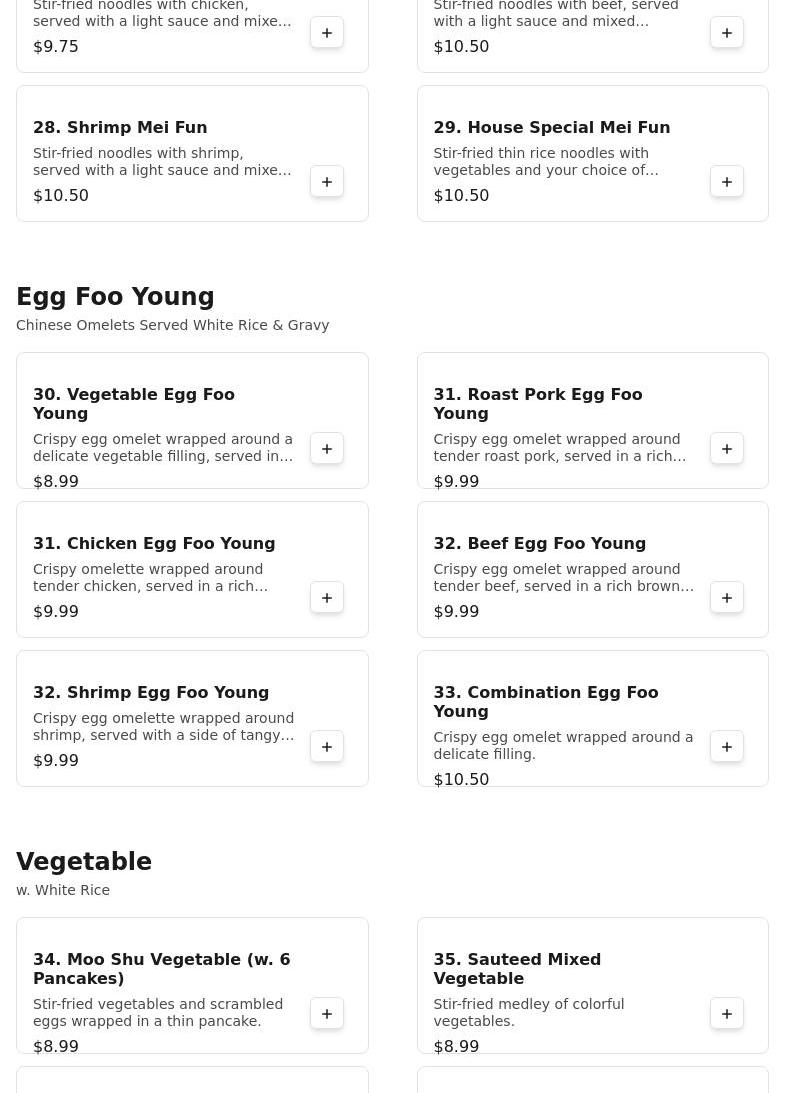Open Shrimp Mei Fun item title
Image resolution: width=785 pixels, height=1093 pixels.
[120, 128]
